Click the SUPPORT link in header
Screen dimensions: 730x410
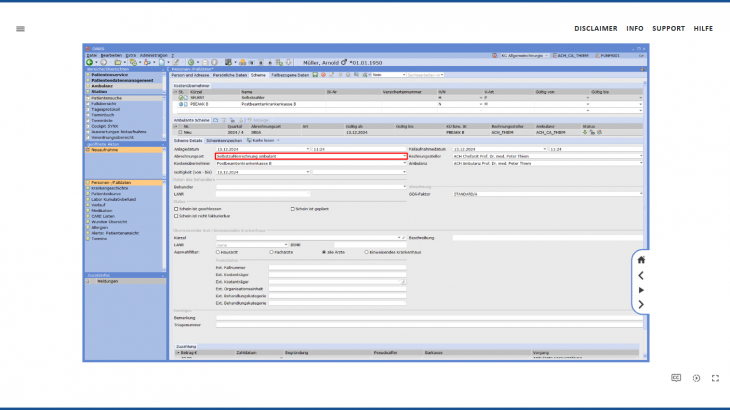click(x=668, y=28)
